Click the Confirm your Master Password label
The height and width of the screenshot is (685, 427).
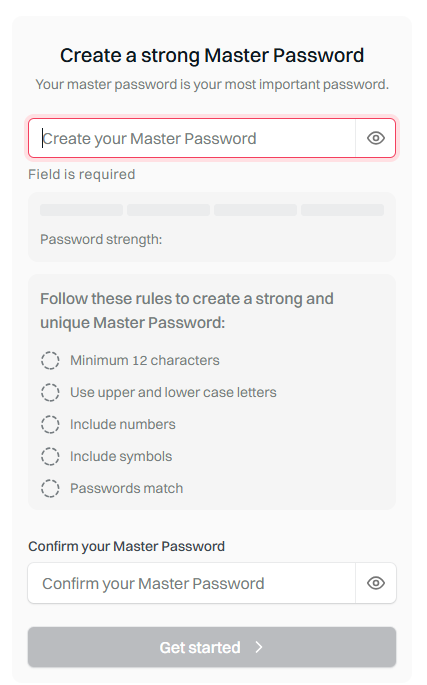tap(126, 547)
